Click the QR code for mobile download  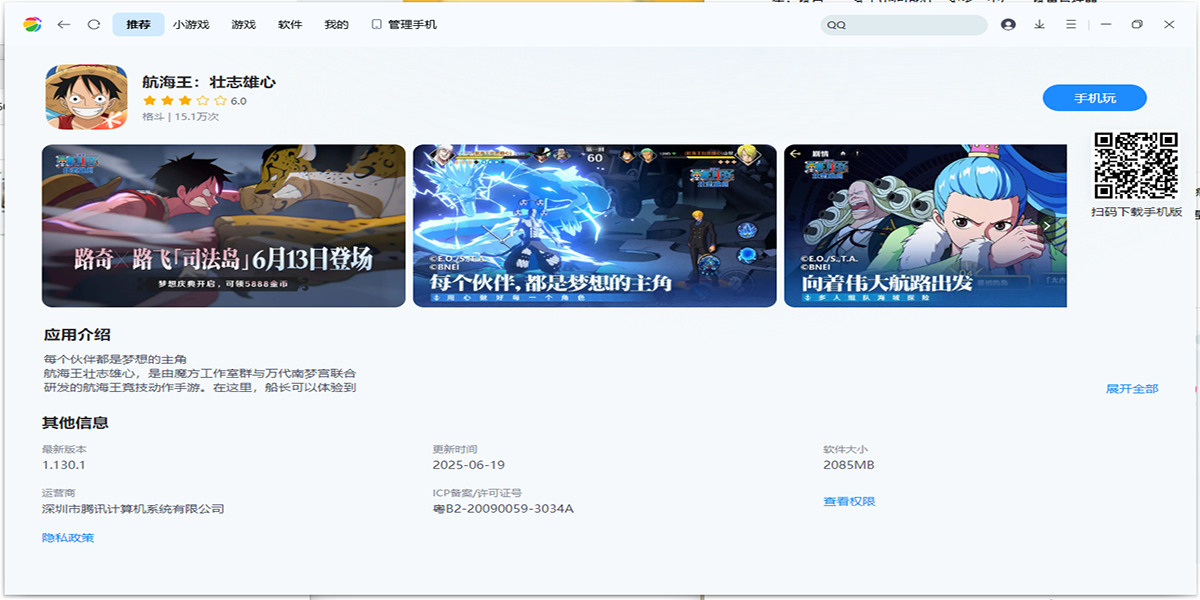tap(1135, 165)
